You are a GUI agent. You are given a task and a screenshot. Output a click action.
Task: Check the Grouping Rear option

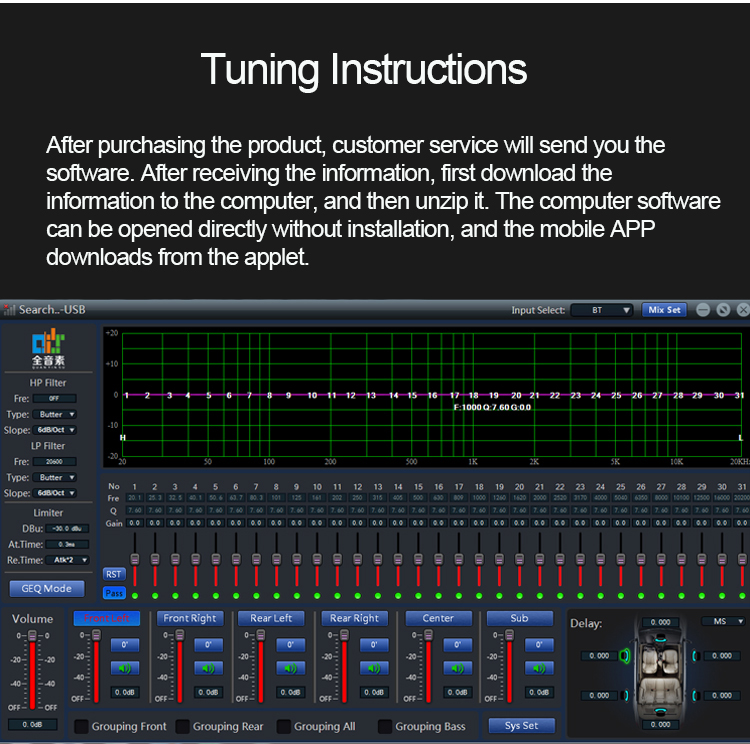[182, 726]
